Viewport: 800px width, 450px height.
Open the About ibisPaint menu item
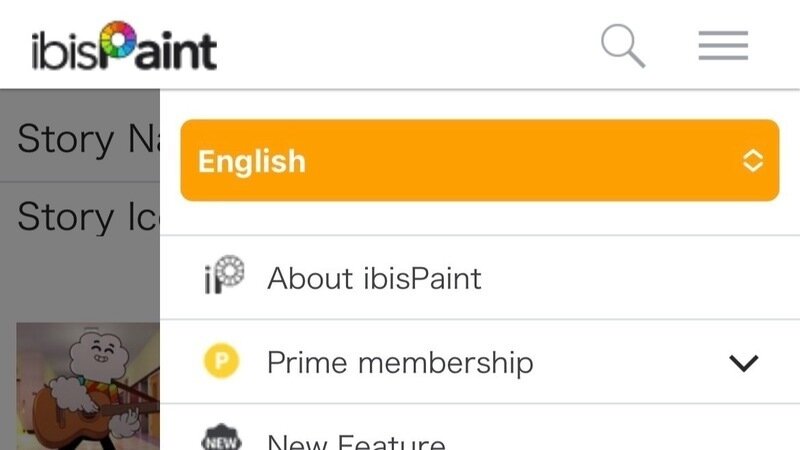pos(374,278)
